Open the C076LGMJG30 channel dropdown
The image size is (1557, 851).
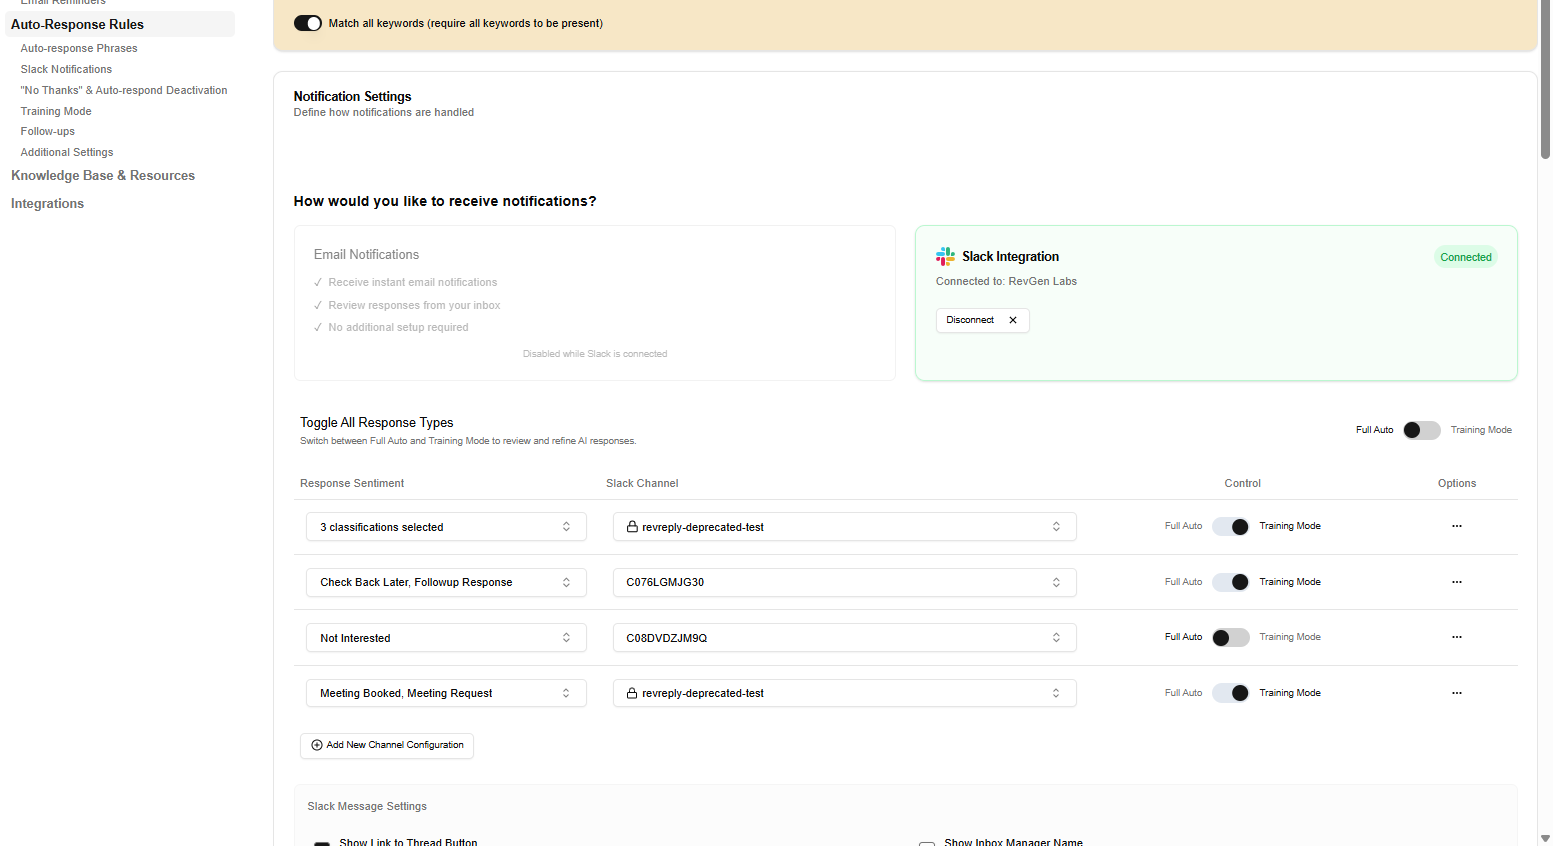pyautogui.click(x=844, y=582)
